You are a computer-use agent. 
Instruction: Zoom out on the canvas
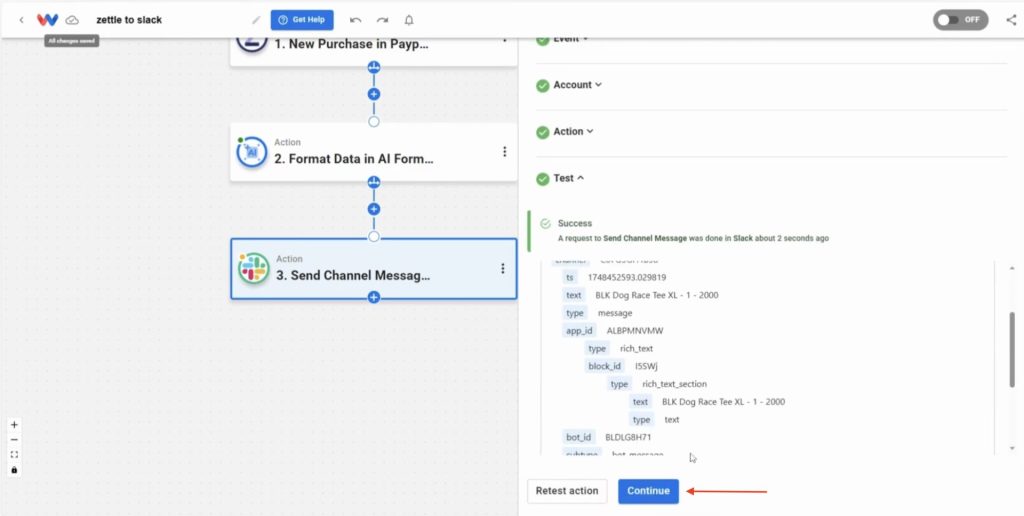pos(14,440)
